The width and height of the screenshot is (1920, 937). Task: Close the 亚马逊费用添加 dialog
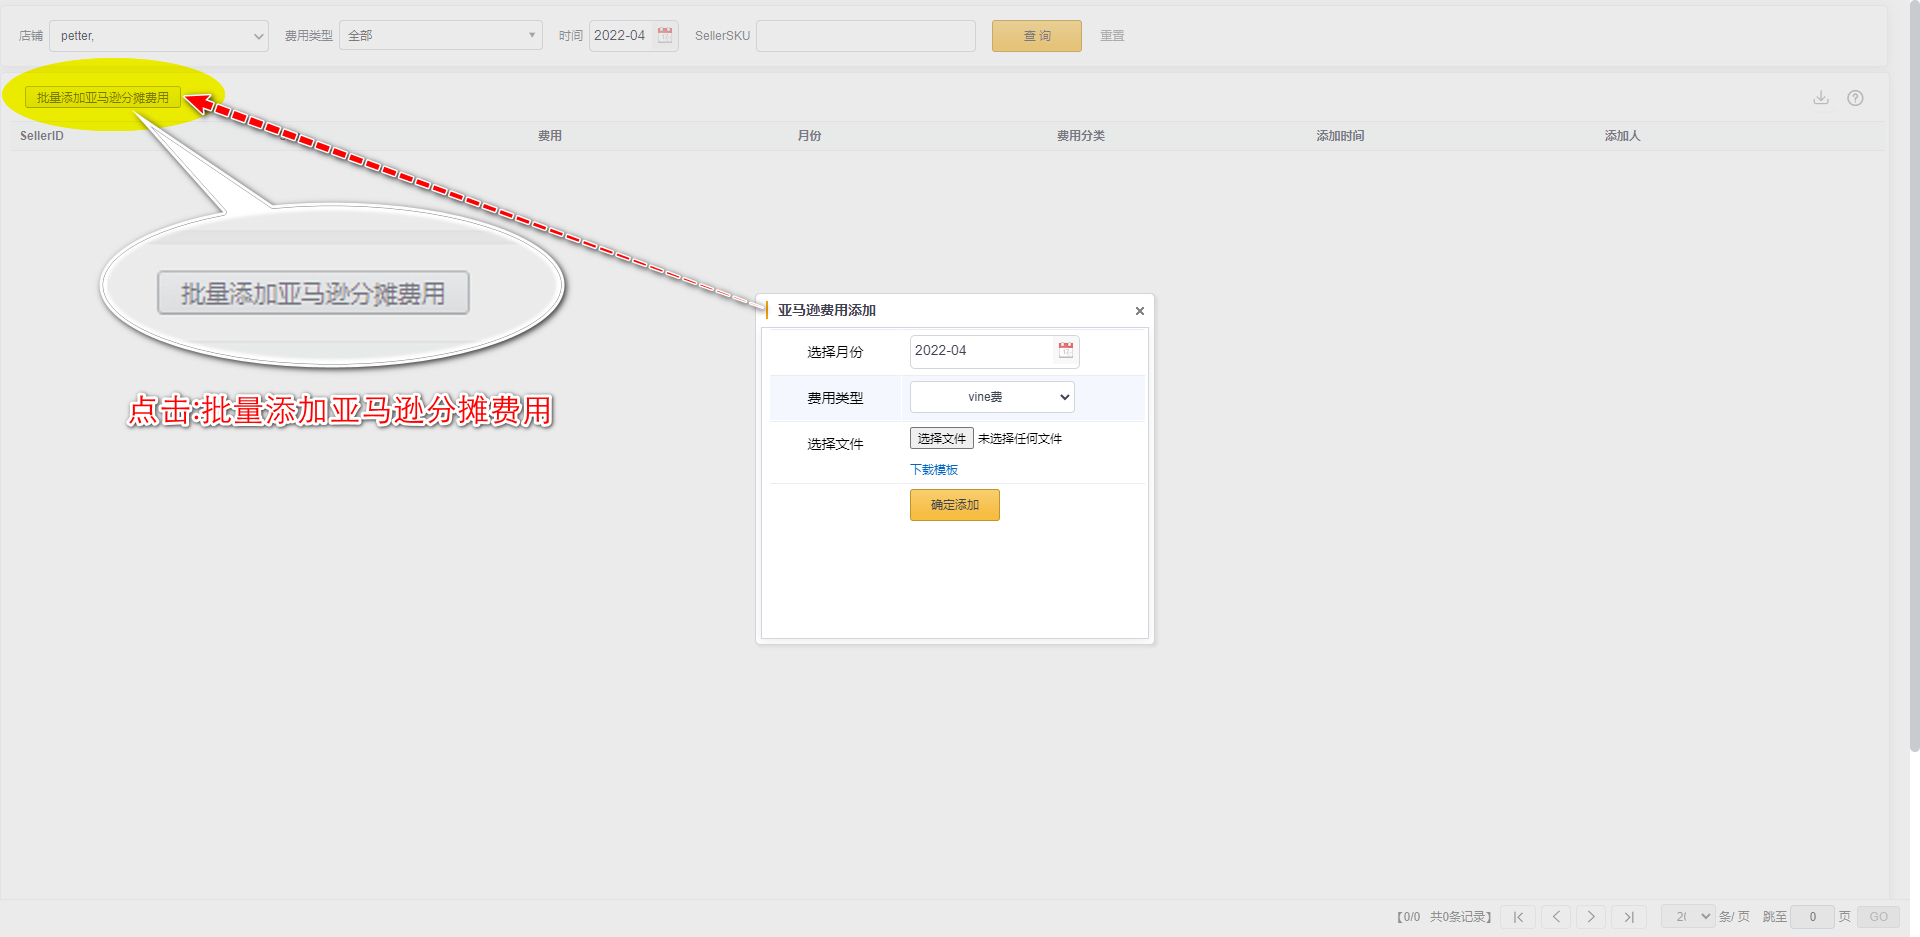(x=1139, y=311)
